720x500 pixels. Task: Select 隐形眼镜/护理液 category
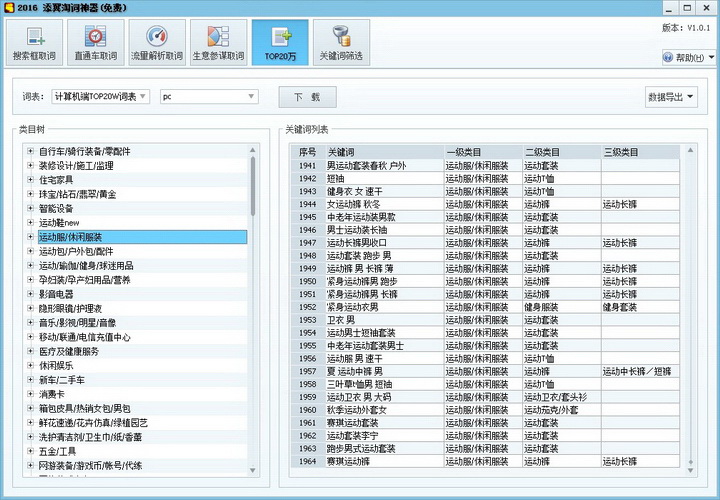pos(70,308)
